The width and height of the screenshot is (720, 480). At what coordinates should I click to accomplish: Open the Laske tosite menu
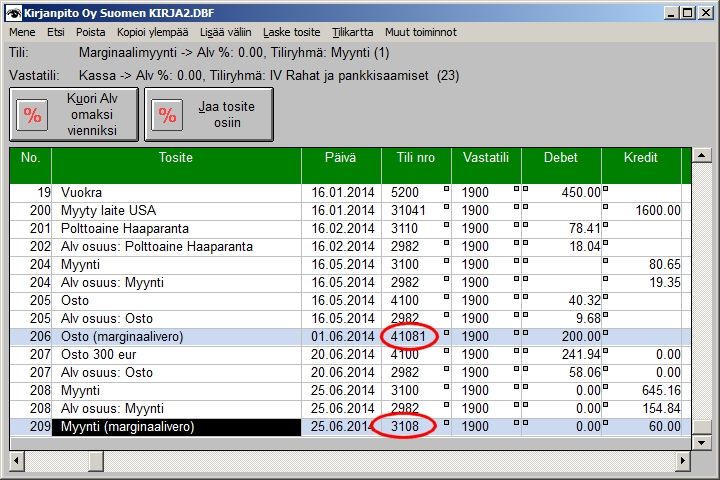tap(291, 32)
